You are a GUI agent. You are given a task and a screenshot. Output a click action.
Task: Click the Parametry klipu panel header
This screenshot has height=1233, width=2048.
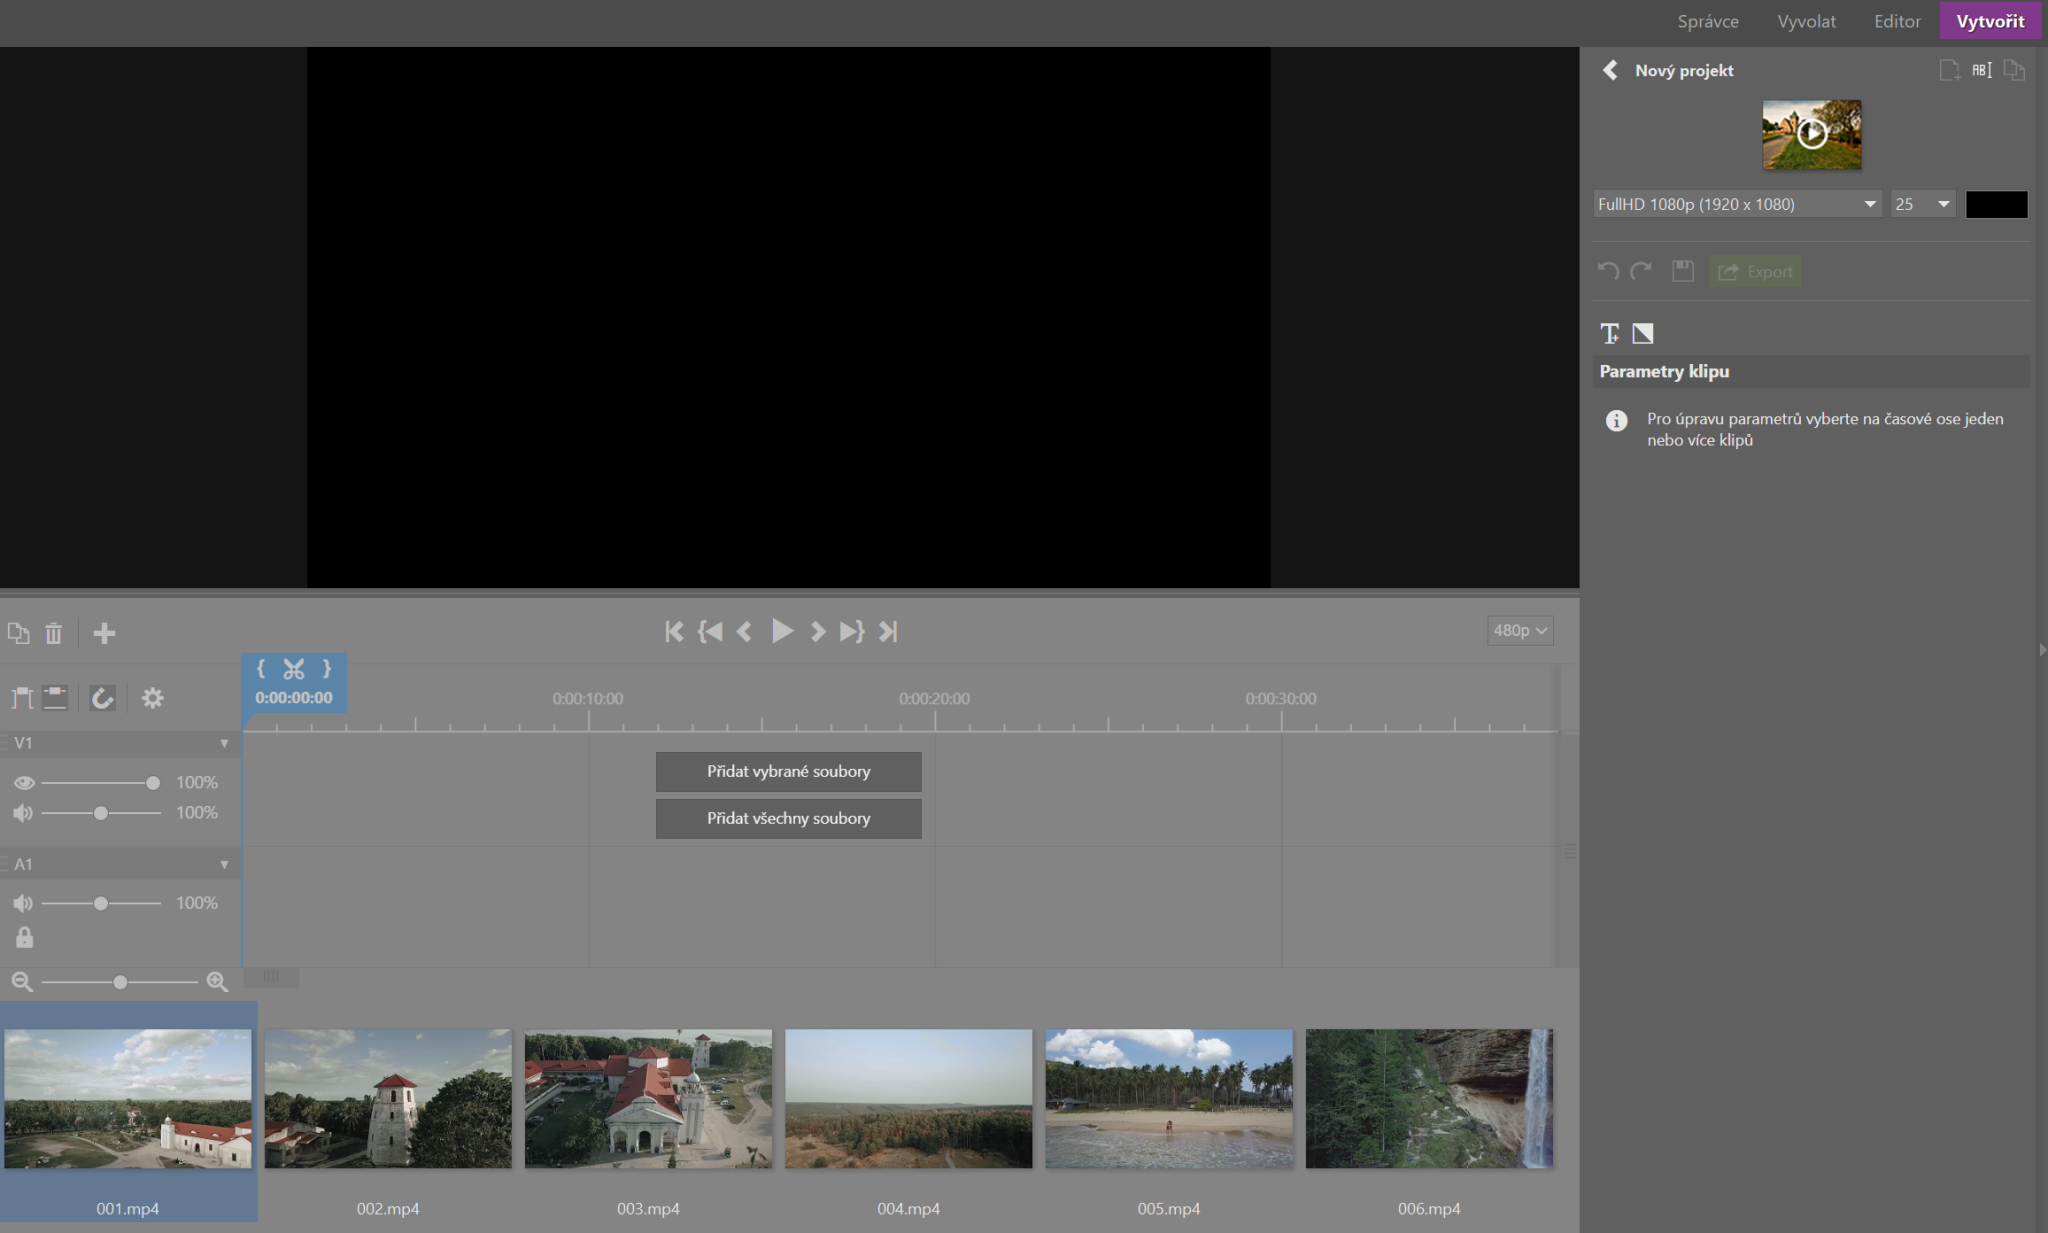[1811, 371]
